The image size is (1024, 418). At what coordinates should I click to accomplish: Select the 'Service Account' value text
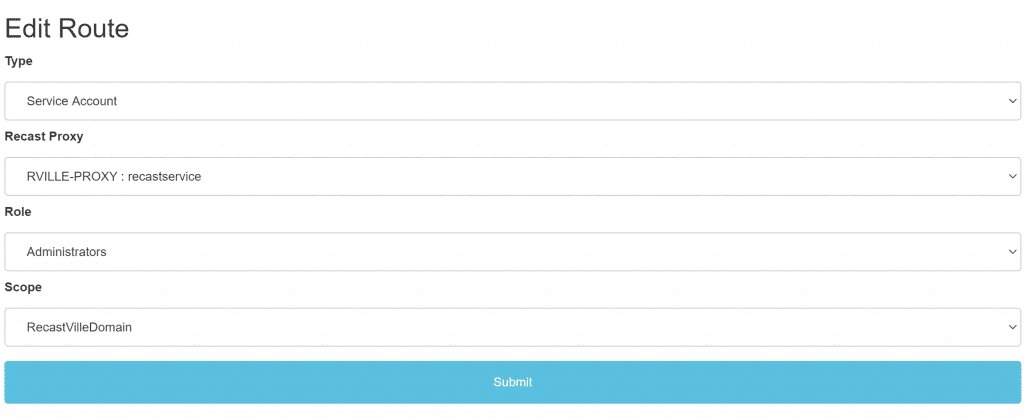tap(72, 101)
